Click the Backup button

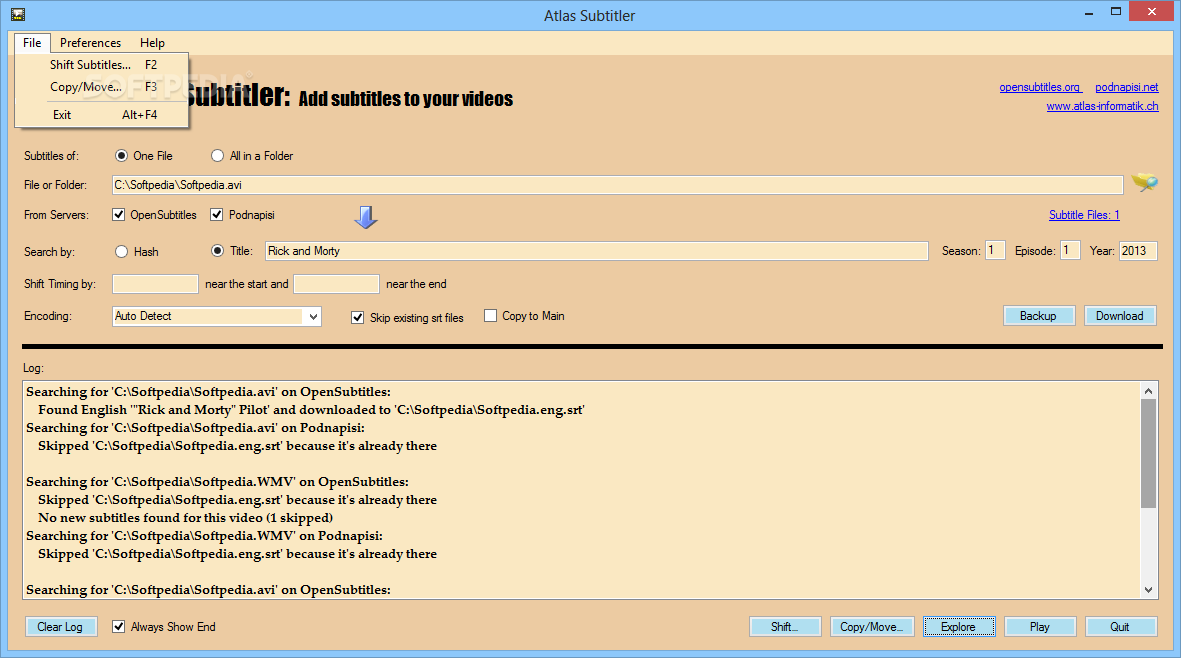[x=1038, y=316]
